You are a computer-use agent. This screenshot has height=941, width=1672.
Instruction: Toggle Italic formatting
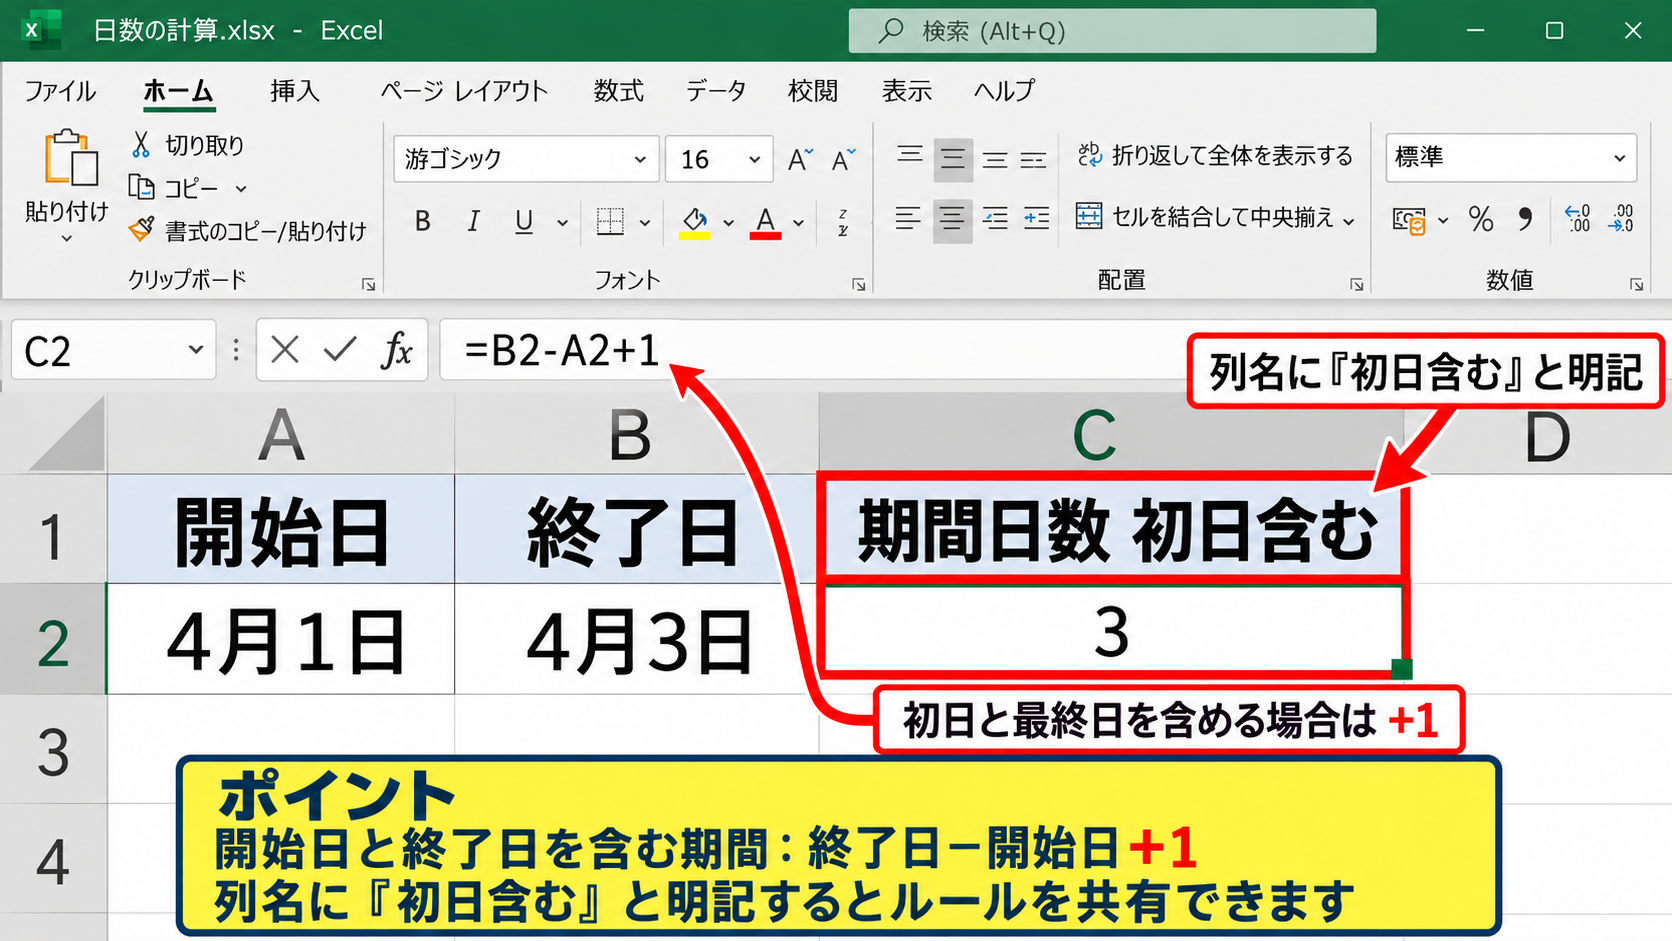click(x=473, y=221)
